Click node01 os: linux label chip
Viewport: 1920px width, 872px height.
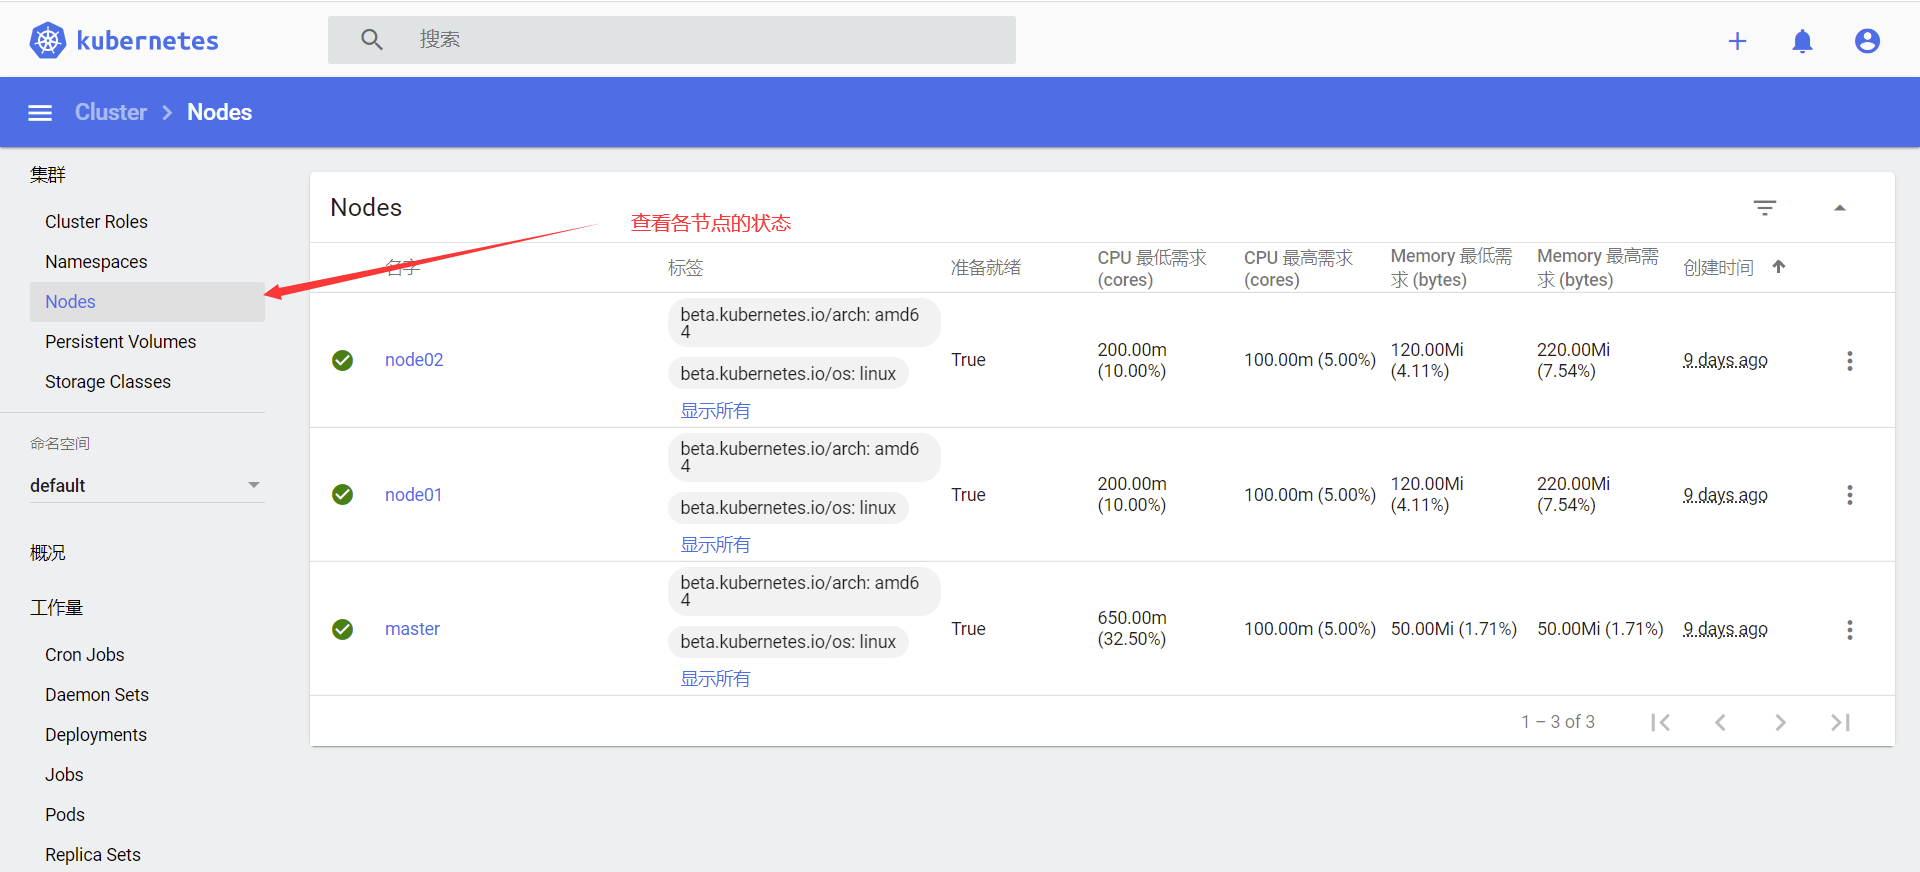tap(788, 508)
